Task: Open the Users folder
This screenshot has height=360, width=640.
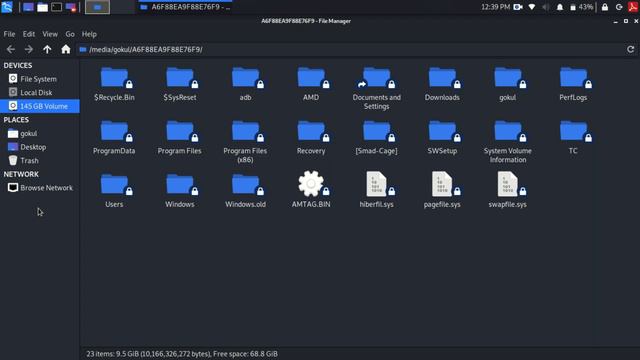Action: [x=114, y=191]
